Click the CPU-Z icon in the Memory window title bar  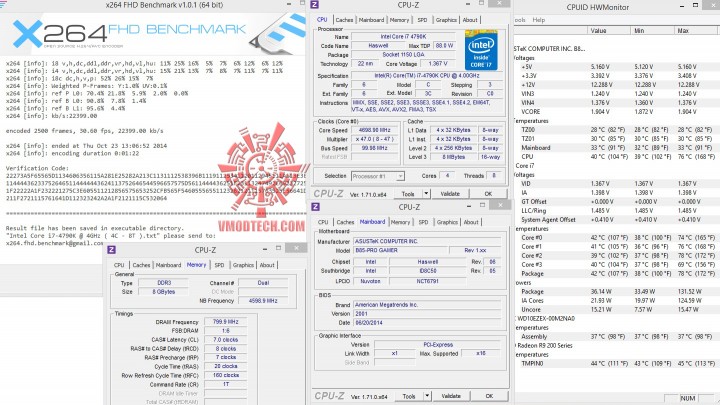111,250
